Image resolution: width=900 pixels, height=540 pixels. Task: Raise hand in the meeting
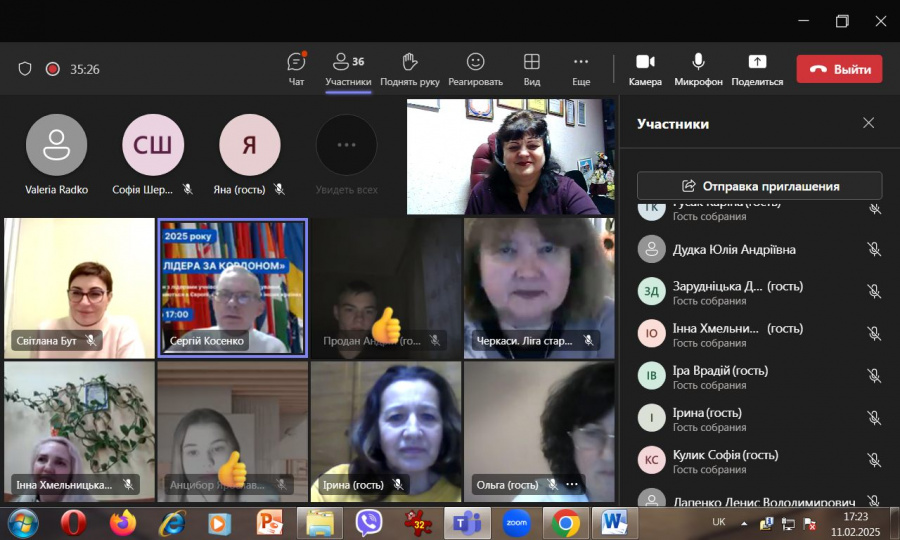coord(409,69)
